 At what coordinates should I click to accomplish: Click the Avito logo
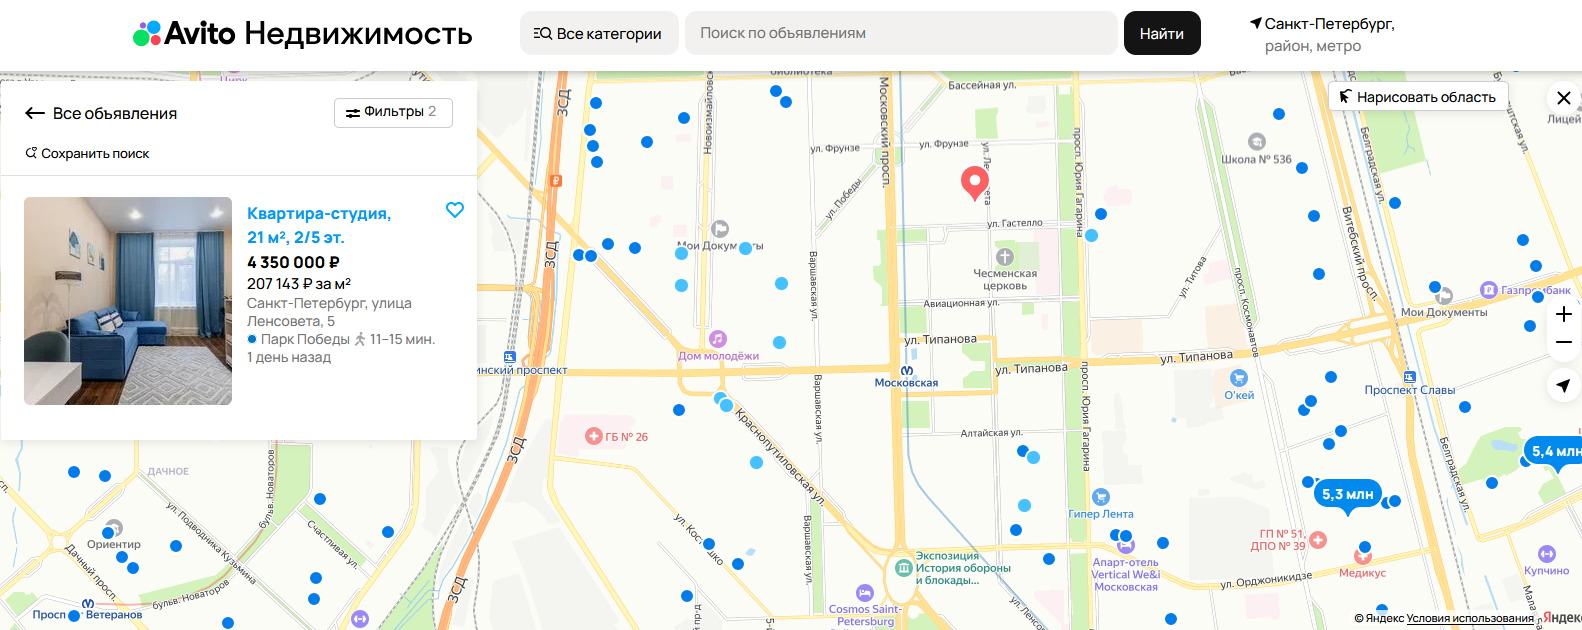pos(185,33)
